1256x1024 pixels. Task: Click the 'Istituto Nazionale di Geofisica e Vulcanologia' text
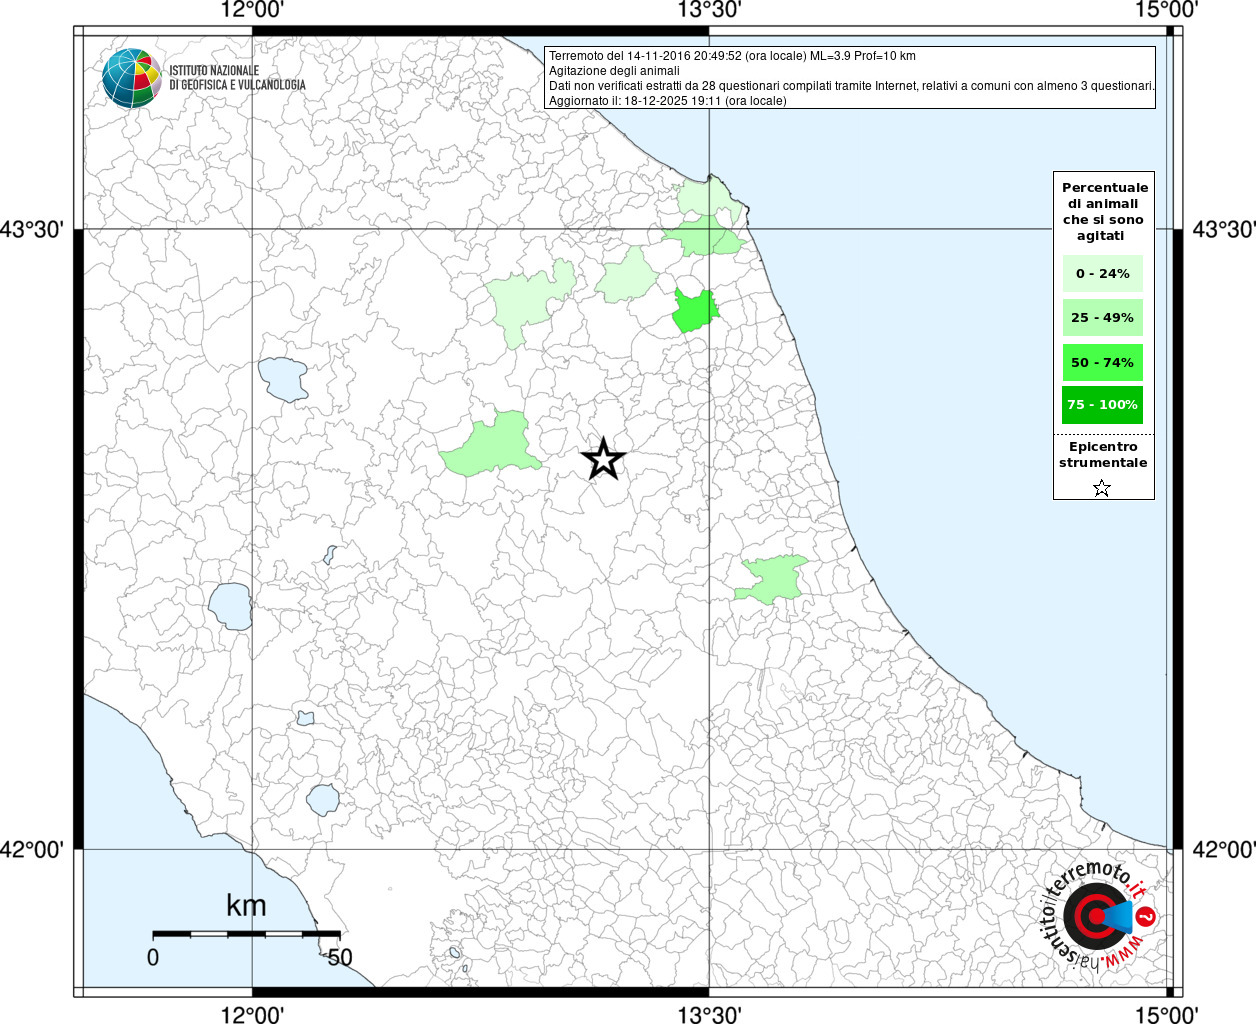tap(237, 78)
